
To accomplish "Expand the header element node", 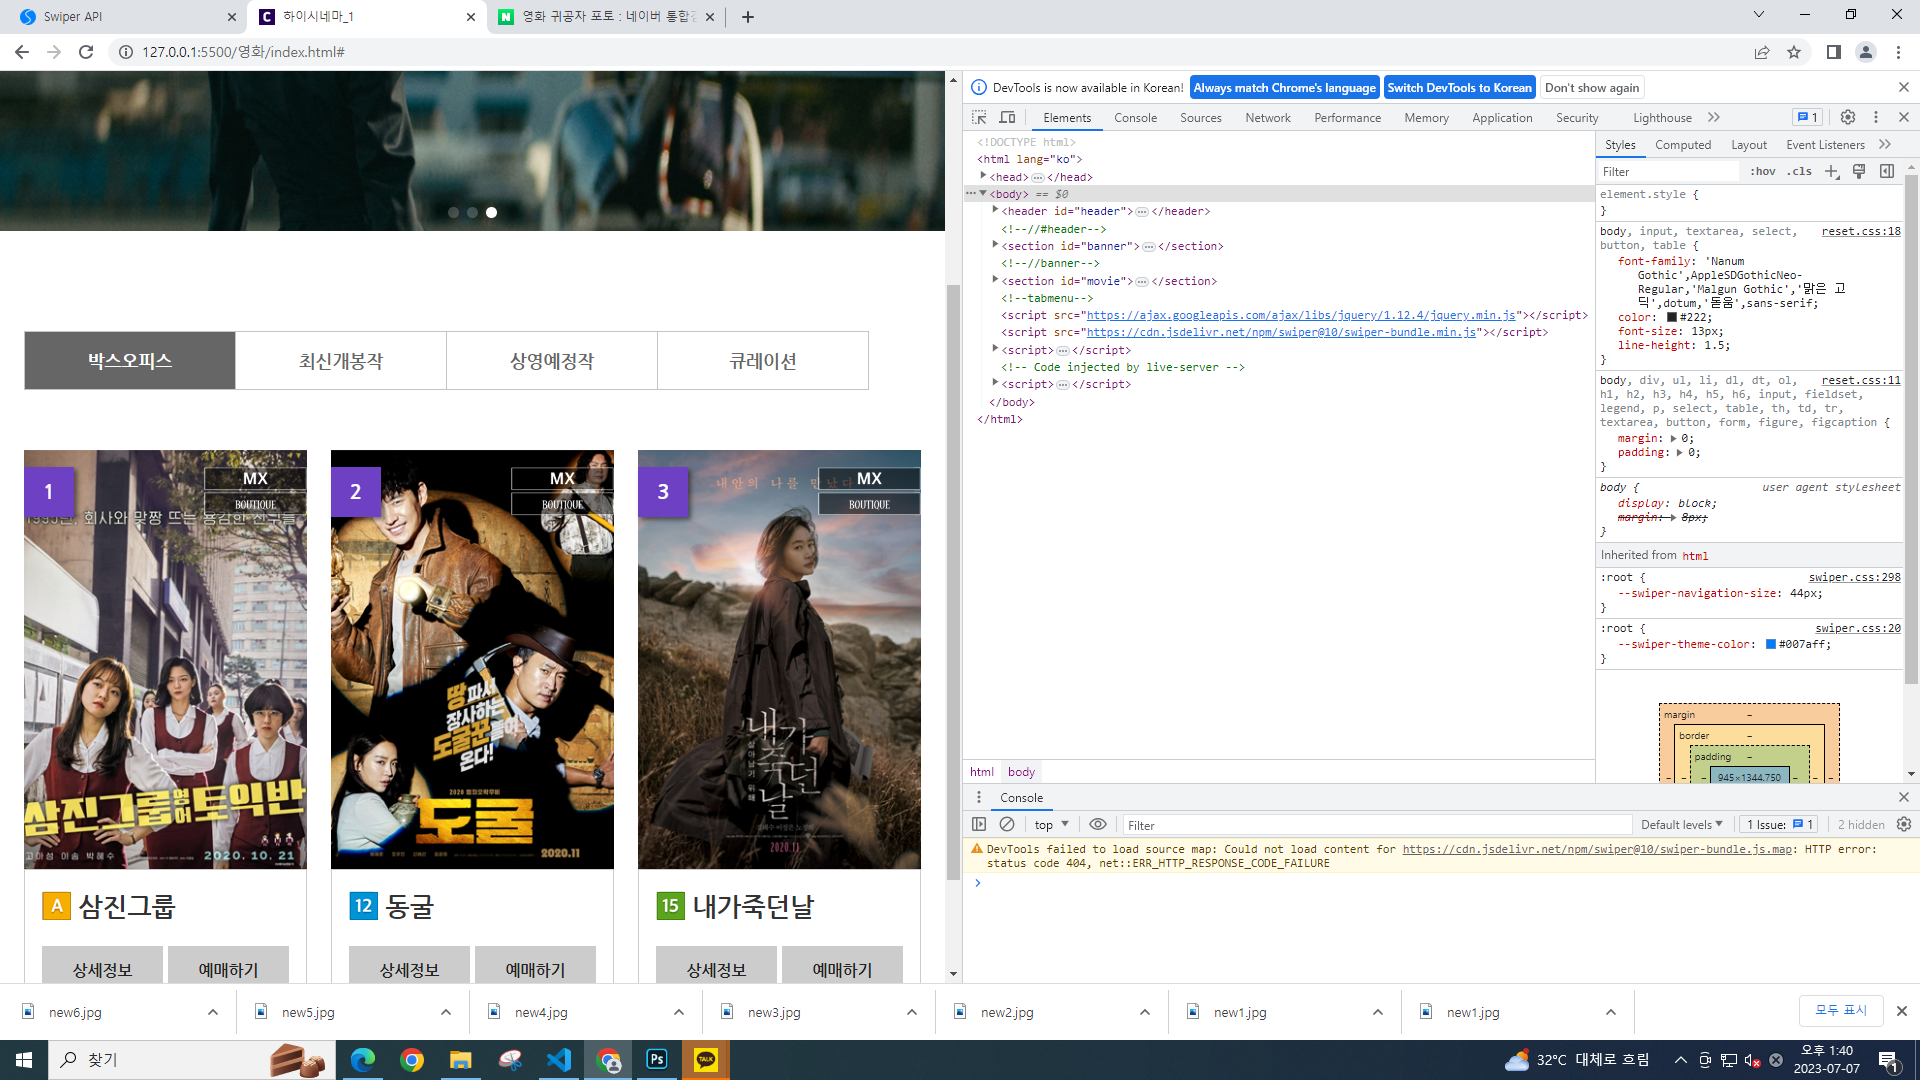I will pyautogui.click(x=995, y=211).
